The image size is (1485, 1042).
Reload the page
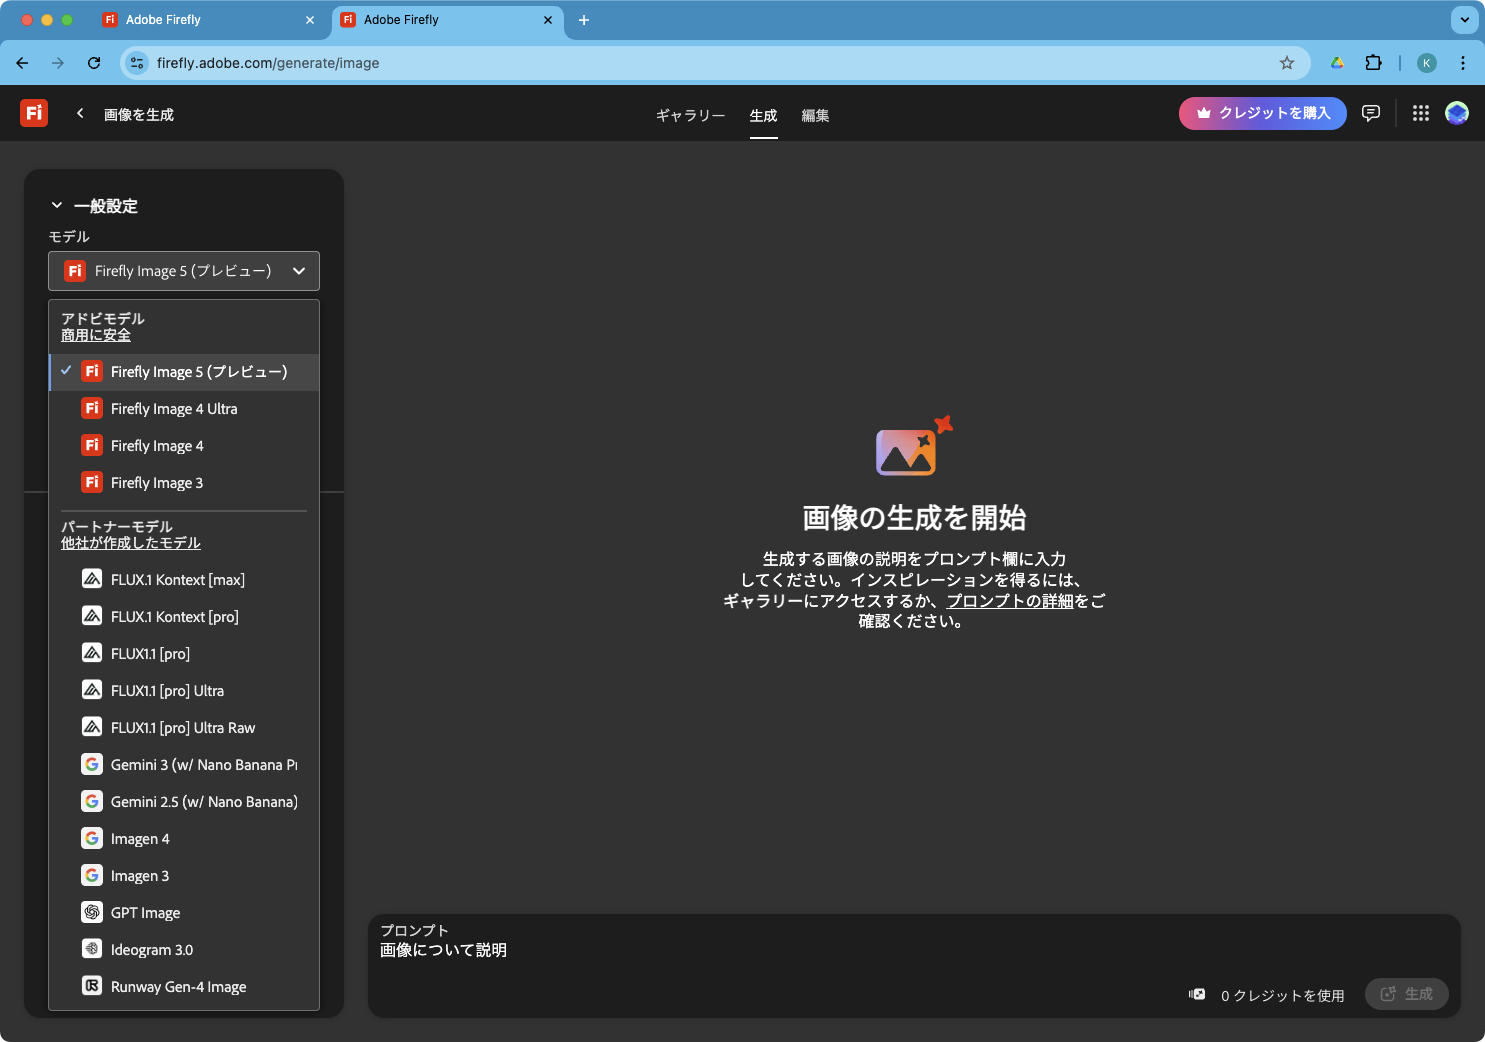point(94,63)
